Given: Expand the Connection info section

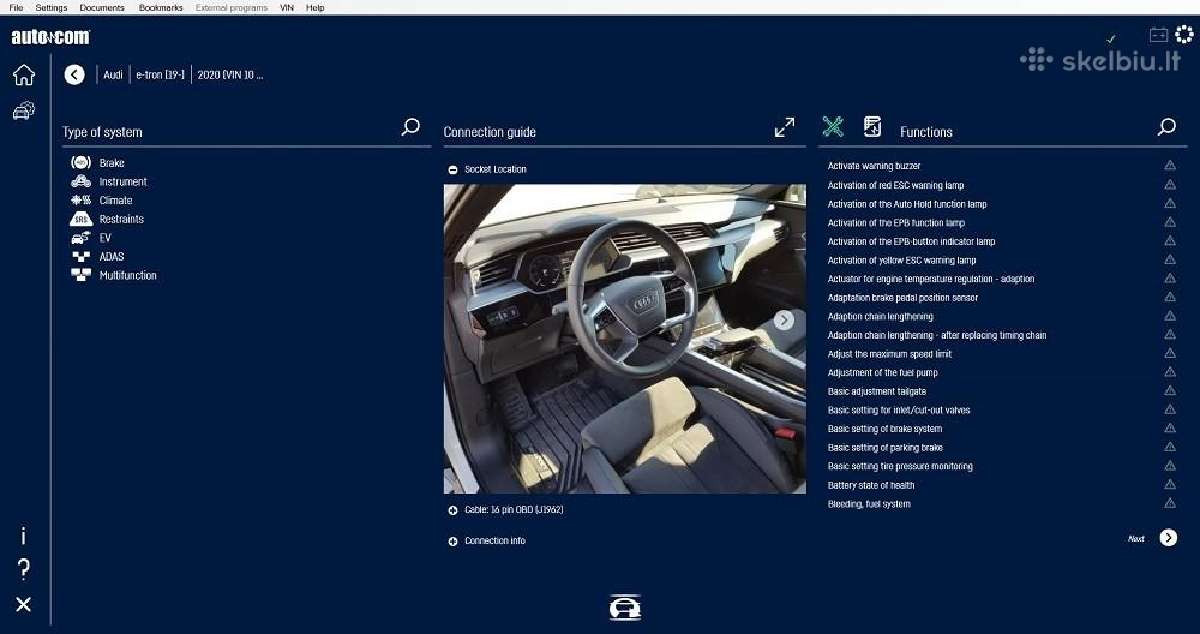Looking at the screenshot, I should pyautogui.click(x=453, y=541).
